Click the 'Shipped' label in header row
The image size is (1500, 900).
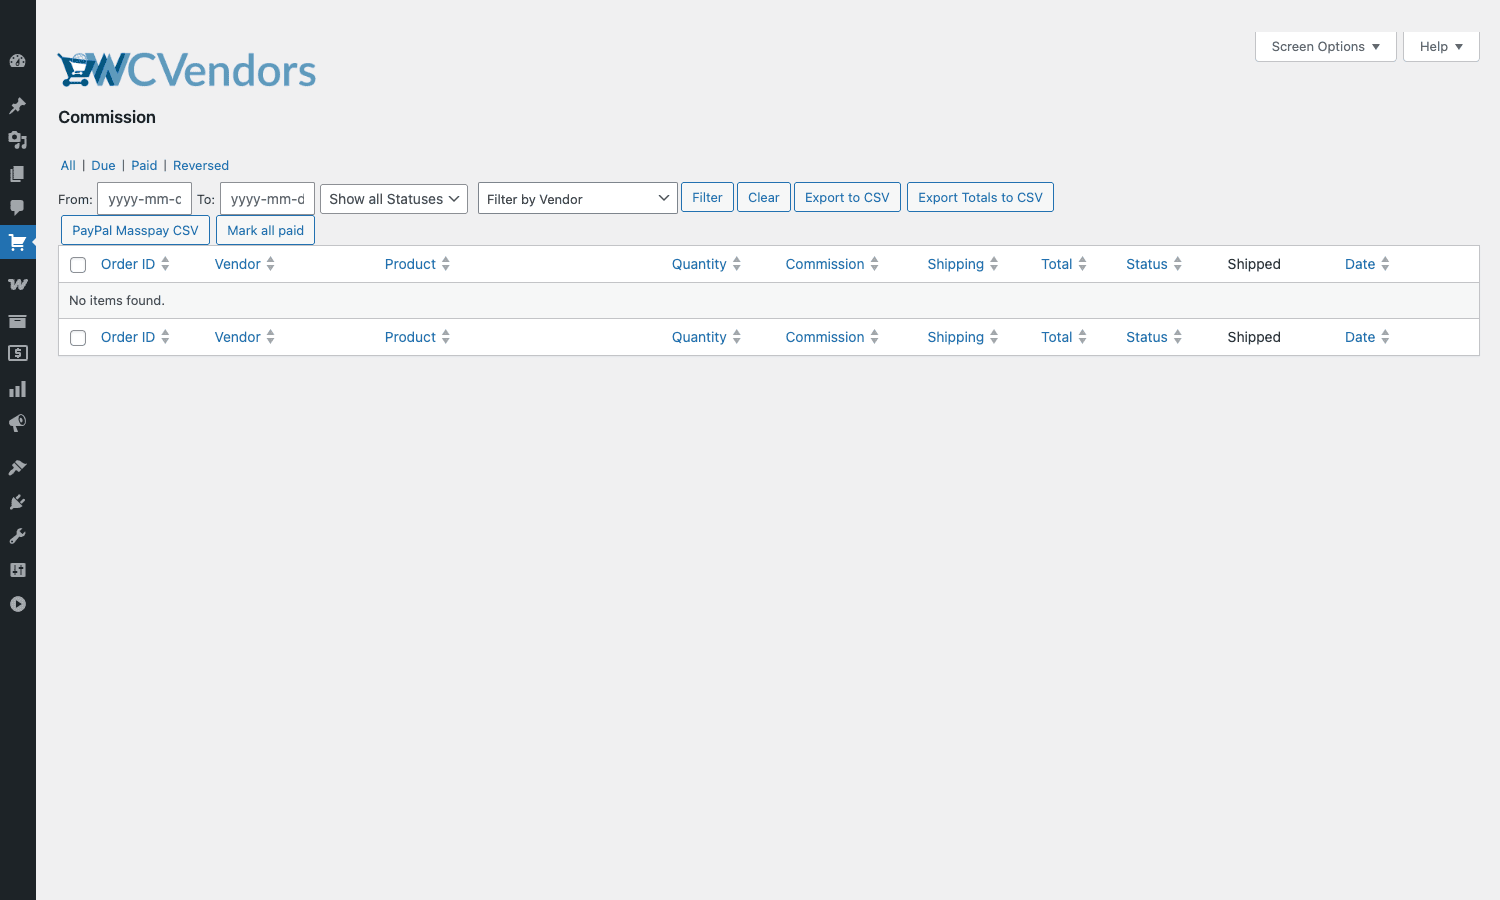coord(1254,264)
